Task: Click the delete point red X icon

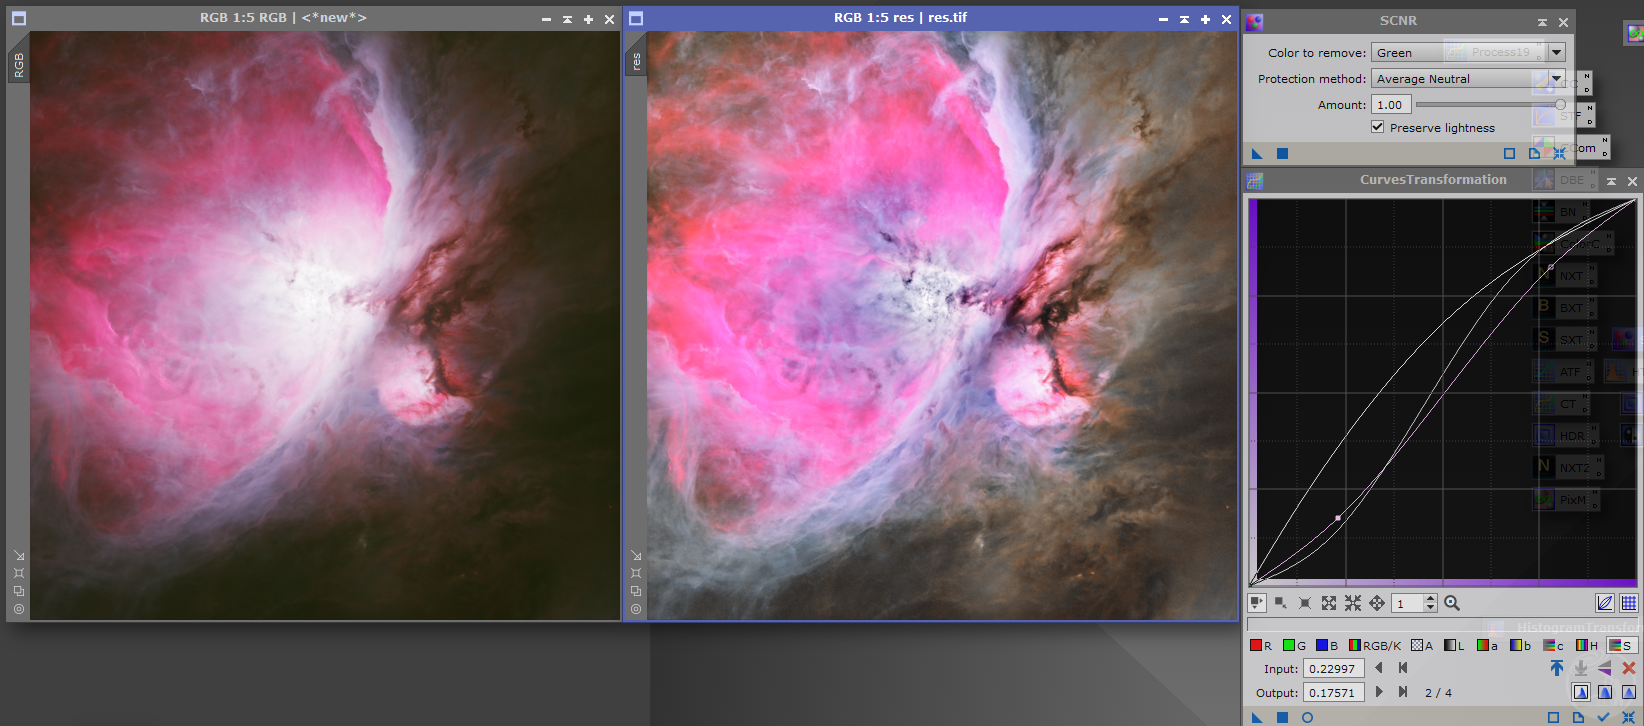Action: click(1629, 668)
